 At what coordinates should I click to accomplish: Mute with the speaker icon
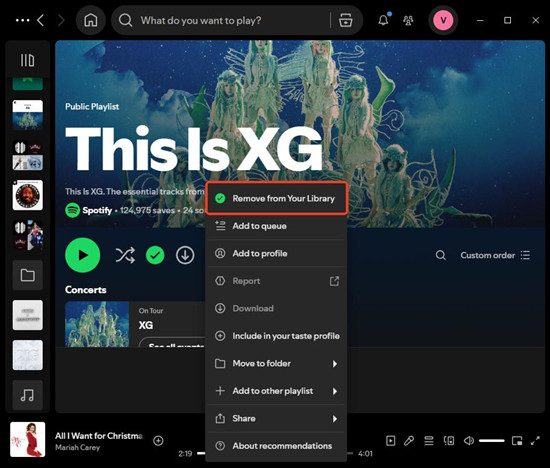tap(469, 441)
